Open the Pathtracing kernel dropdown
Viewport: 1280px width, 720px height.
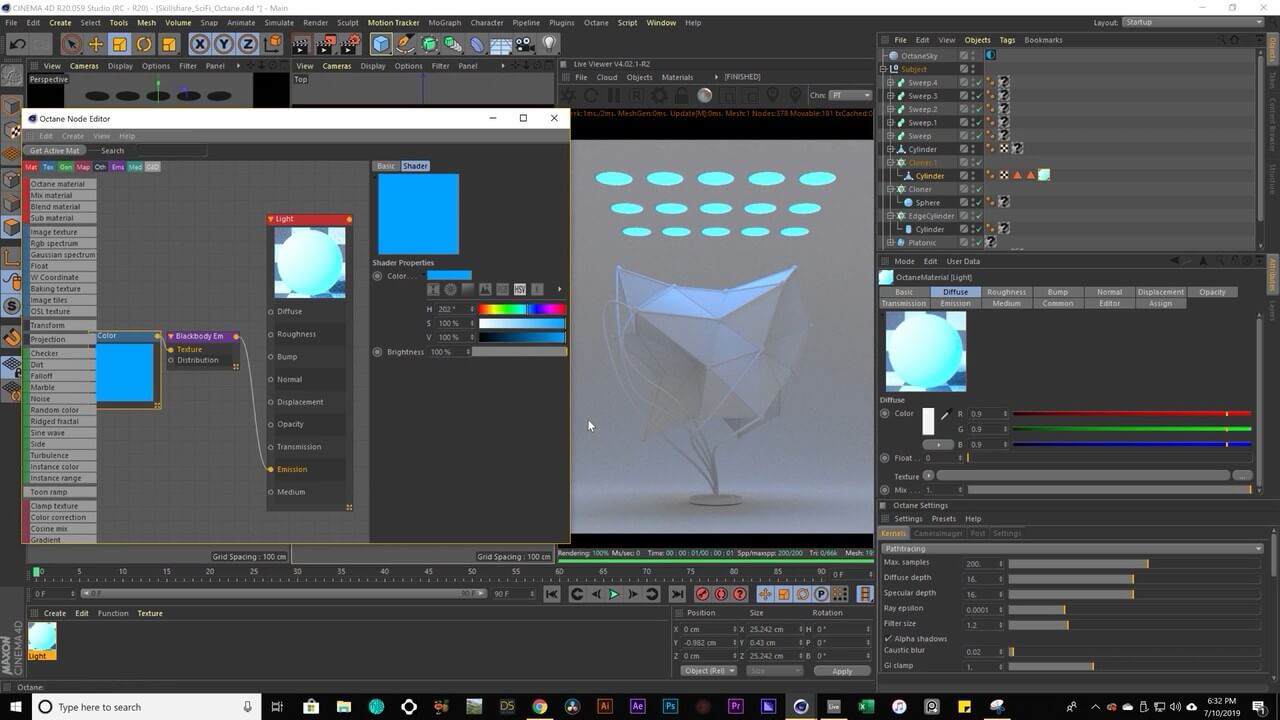(x=1072, y=548)
